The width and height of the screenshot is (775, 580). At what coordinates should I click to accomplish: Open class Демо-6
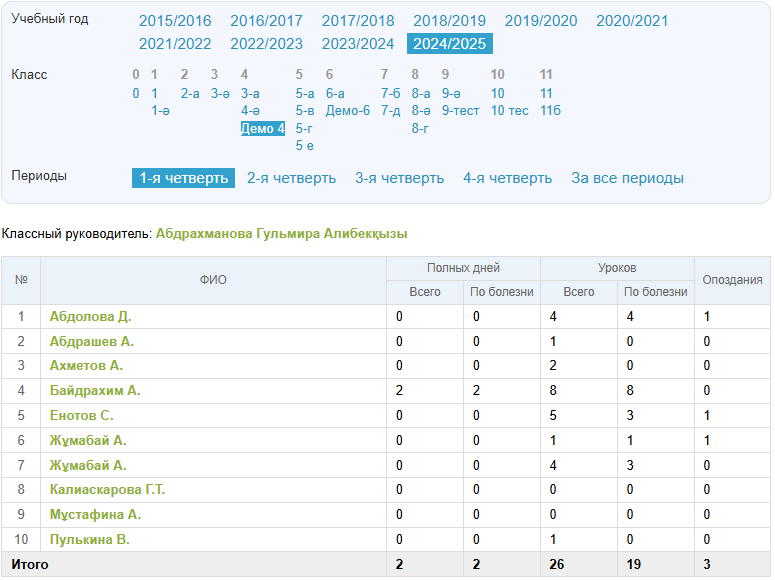347,111
